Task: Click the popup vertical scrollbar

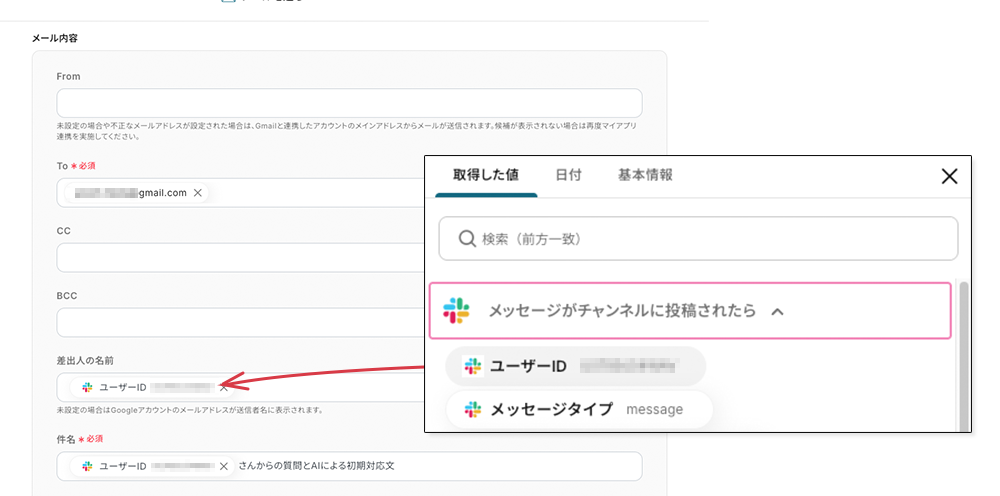Action: [x=964, y=357]
